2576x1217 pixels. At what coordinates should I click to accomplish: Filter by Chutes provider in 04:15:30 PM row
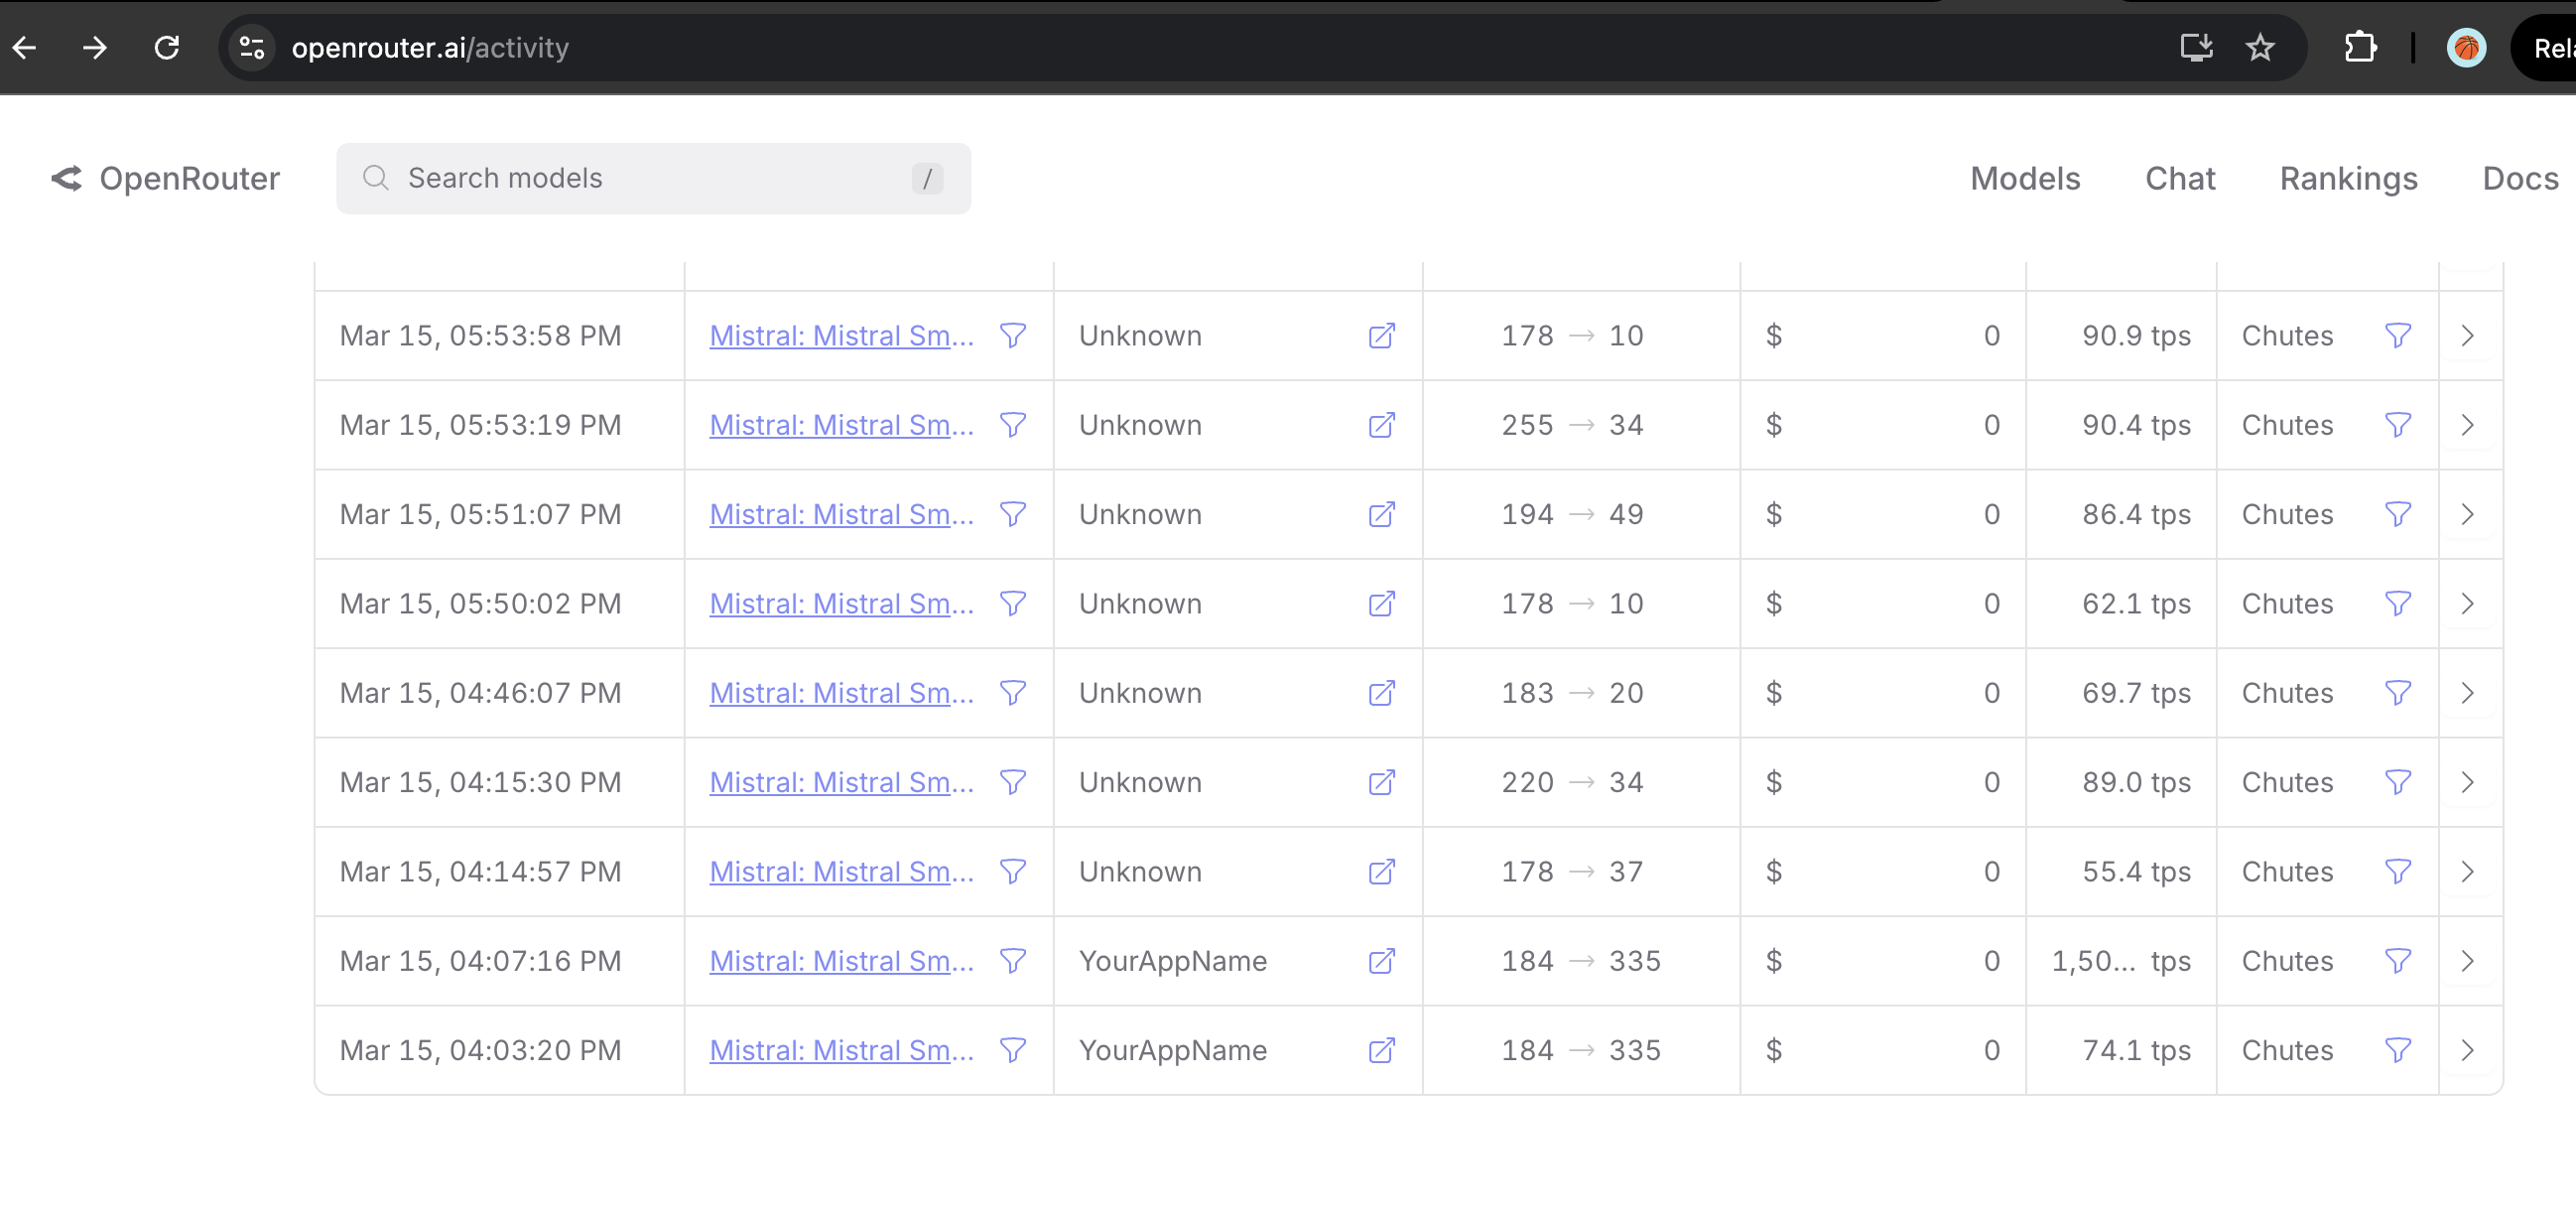tap(2398, 783)
